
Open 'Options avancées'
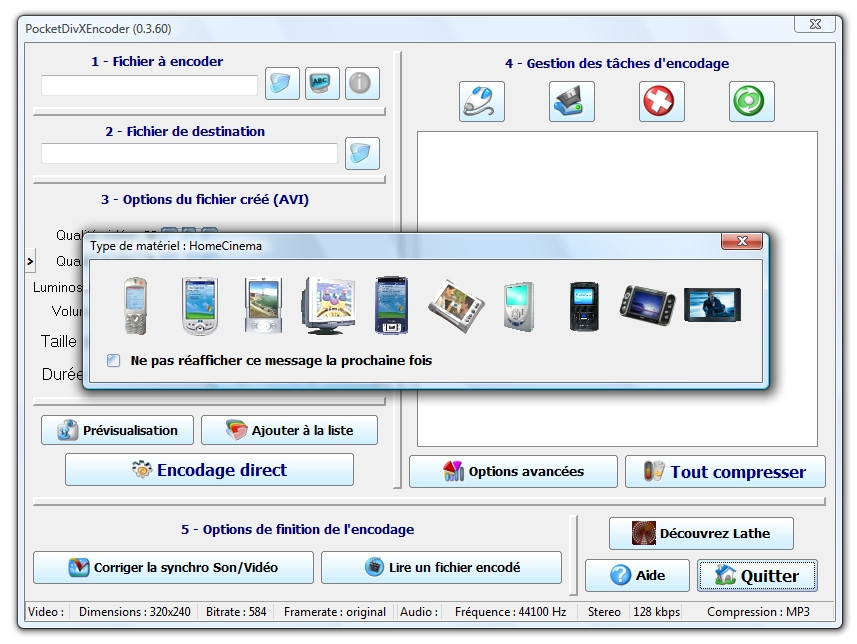[512, 471]
